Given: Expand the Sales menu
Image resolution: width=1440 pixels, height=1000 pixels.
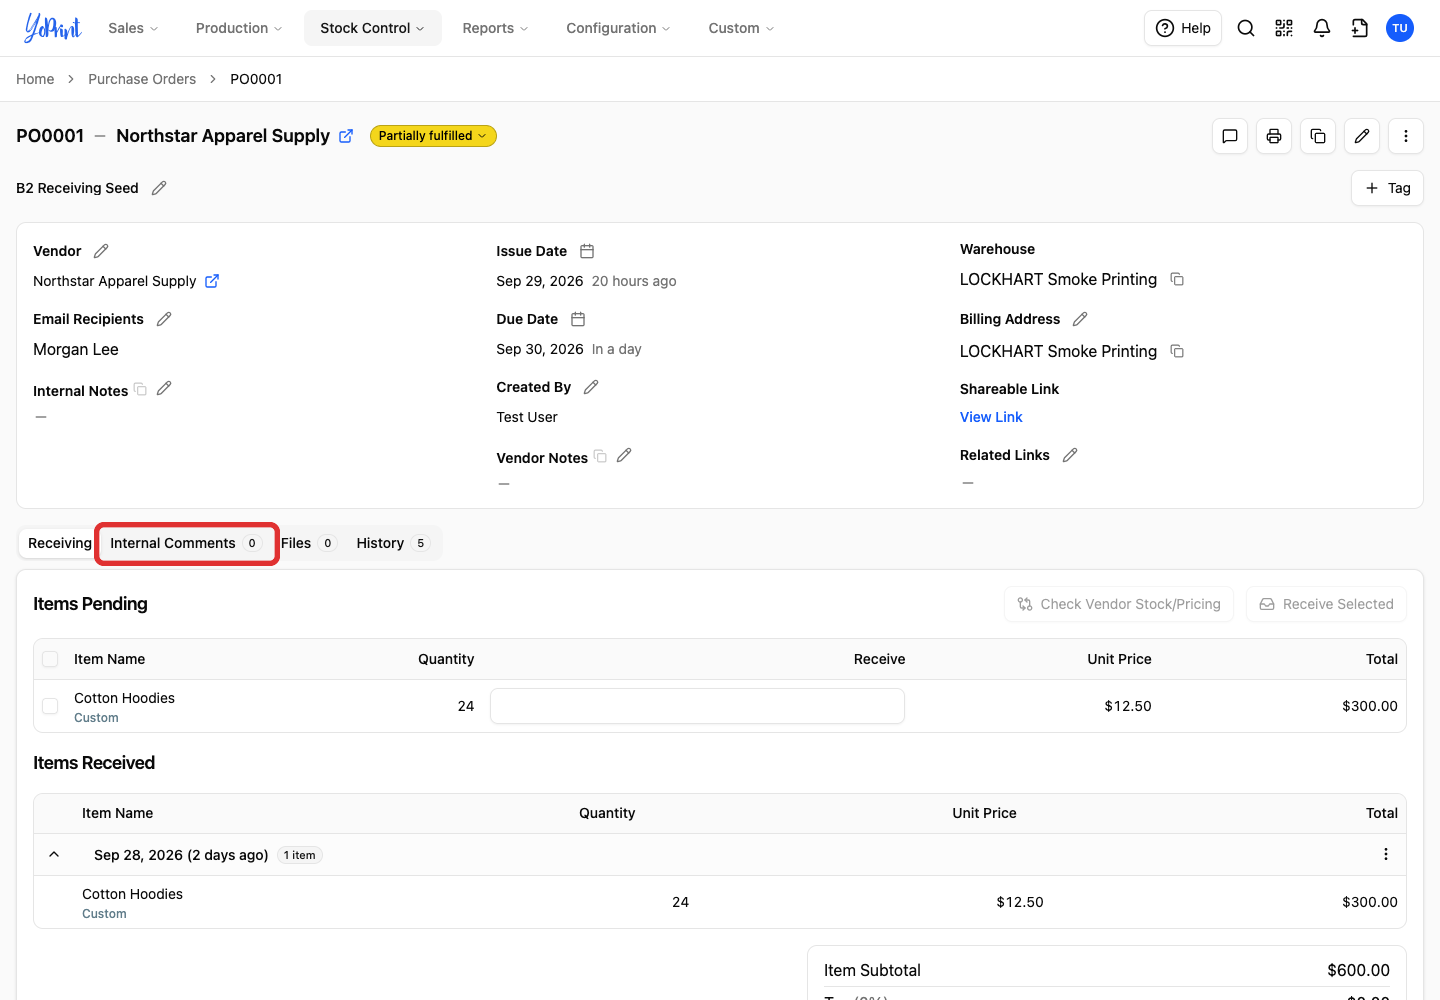Looking at the screenshot, I should click(133, 28).
